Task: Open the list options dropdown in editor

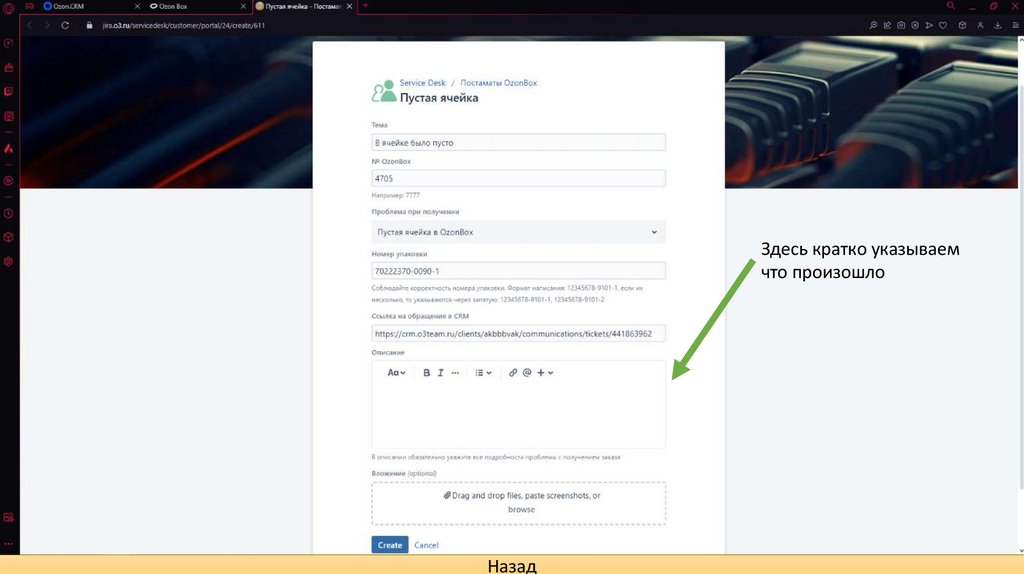Action: pyautogui.click(x=483, y=373)
